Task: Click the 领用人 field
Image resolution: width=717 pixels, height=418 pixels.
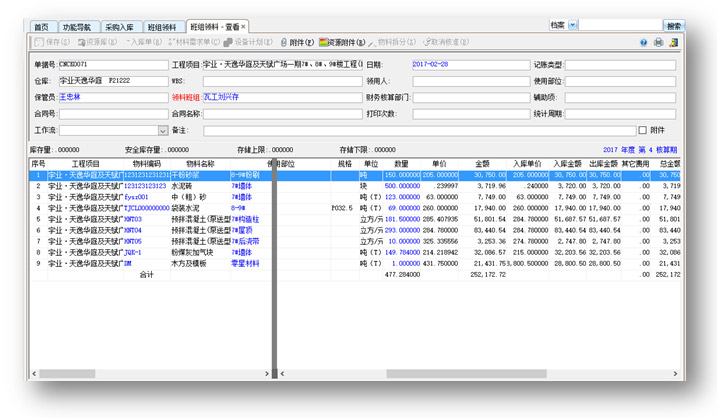Action: 471,81
